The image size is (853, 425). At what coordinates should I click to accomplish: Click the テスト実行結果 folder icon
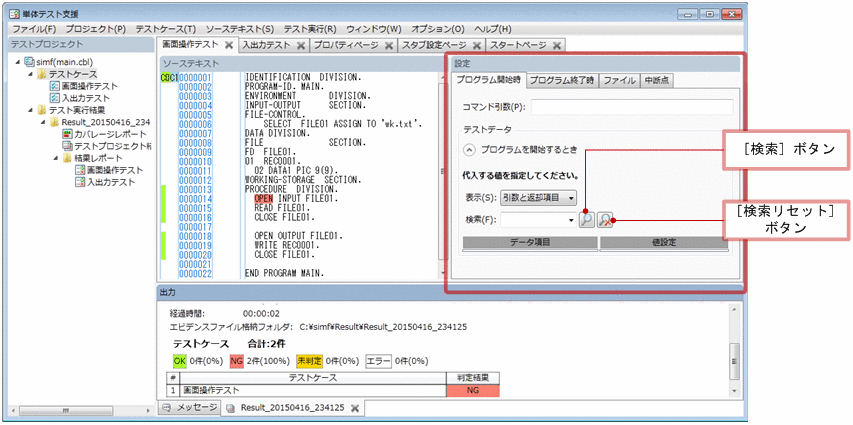click(x=42, y=110)
